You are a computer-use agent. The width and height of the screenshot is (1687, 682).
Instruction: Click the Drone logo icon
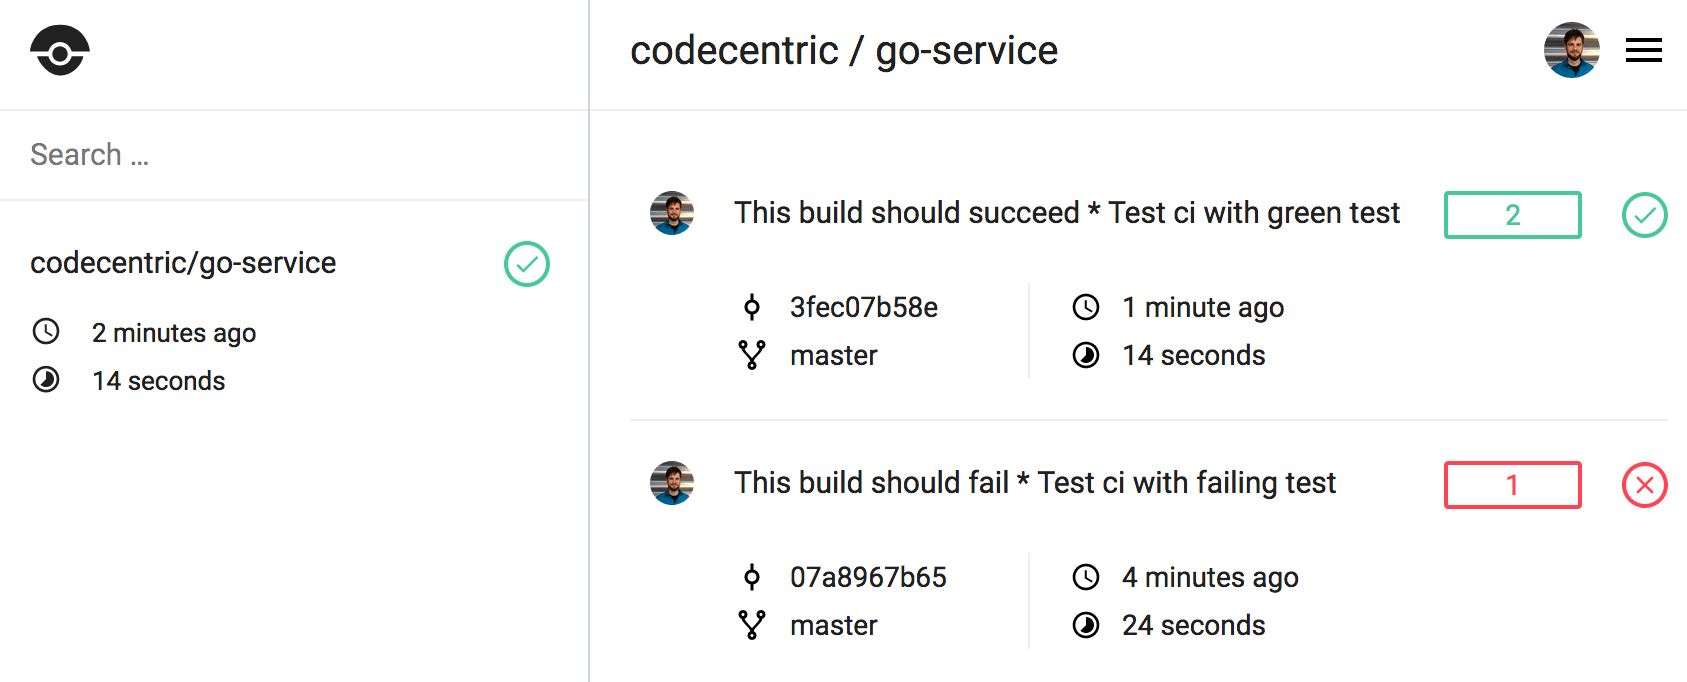click(60, 50)
